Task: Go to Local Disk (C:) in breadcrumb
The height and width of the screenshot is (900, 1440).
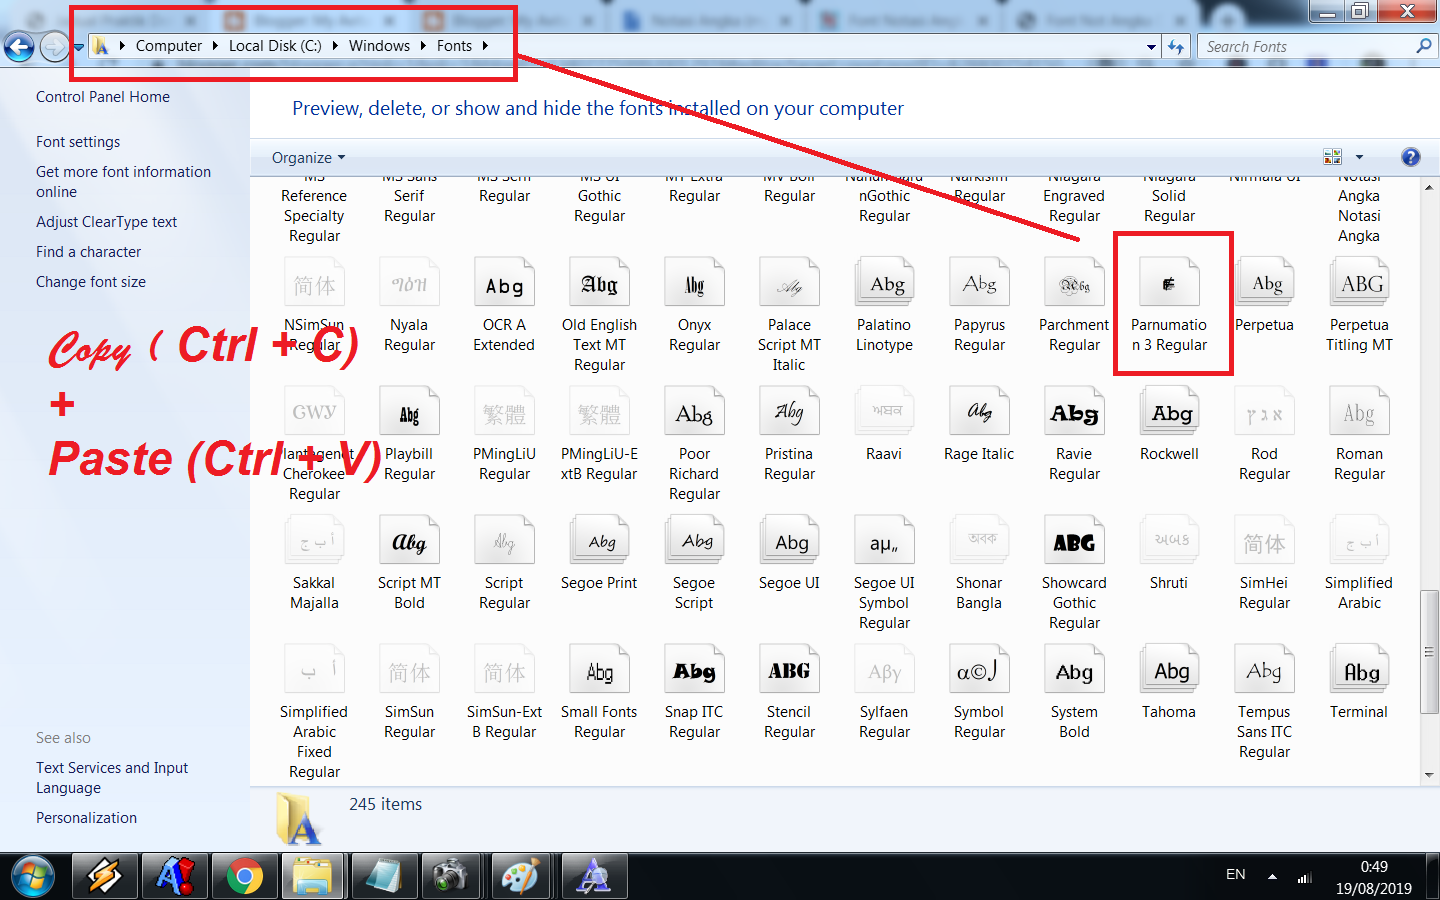Action: tap(275, 46)
